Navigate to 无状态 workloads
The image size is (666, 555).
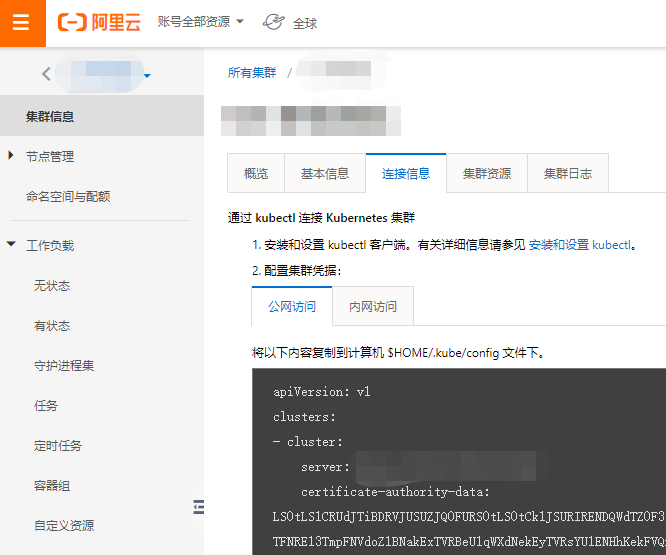click(52, 286)
